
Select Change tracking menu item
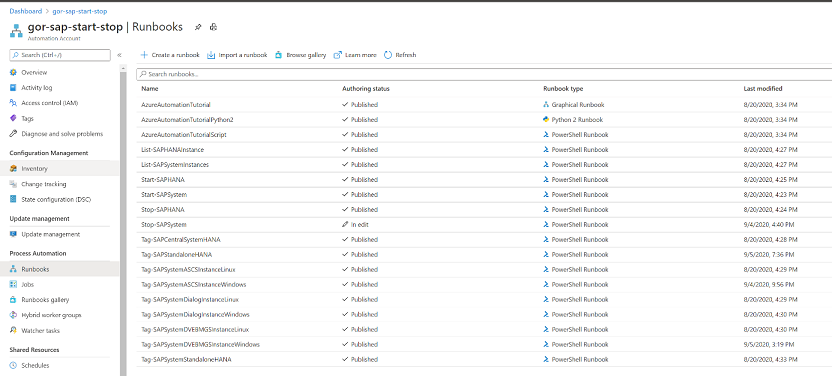(44, 184)
